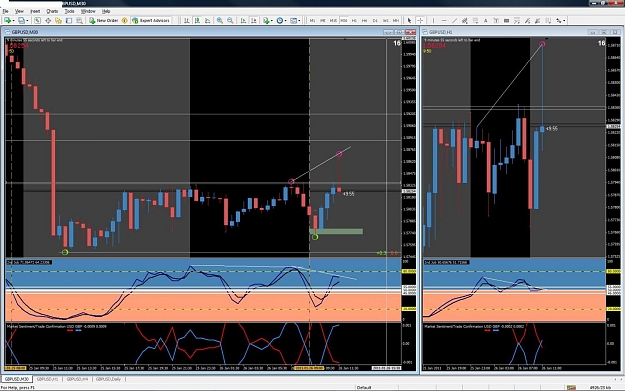
Task: Toggle the Expert Advisors button
Action: (151, 20)
